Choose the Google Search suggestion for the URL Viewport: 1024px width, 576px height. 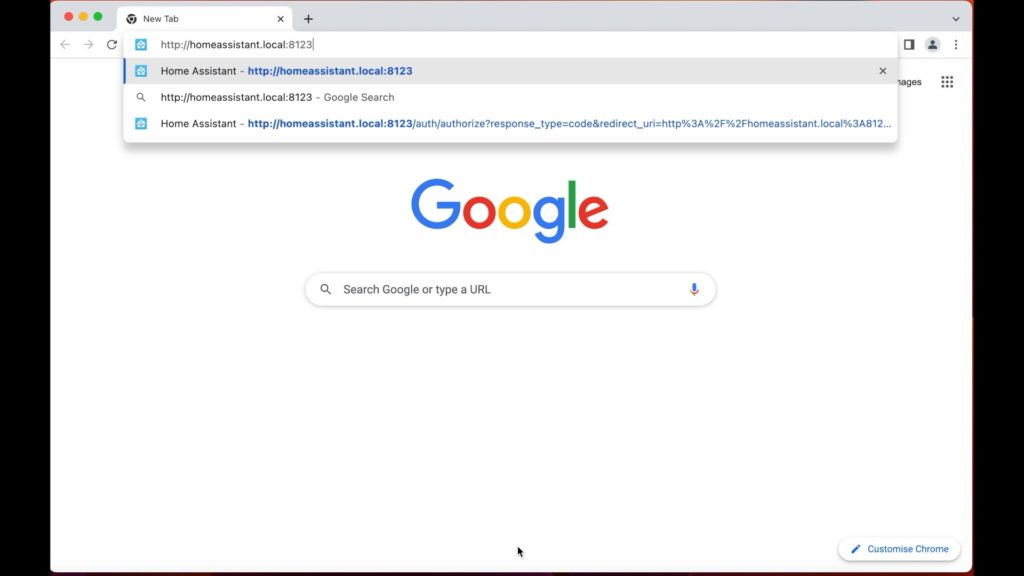pyautogui.click(x=509, y=97)
